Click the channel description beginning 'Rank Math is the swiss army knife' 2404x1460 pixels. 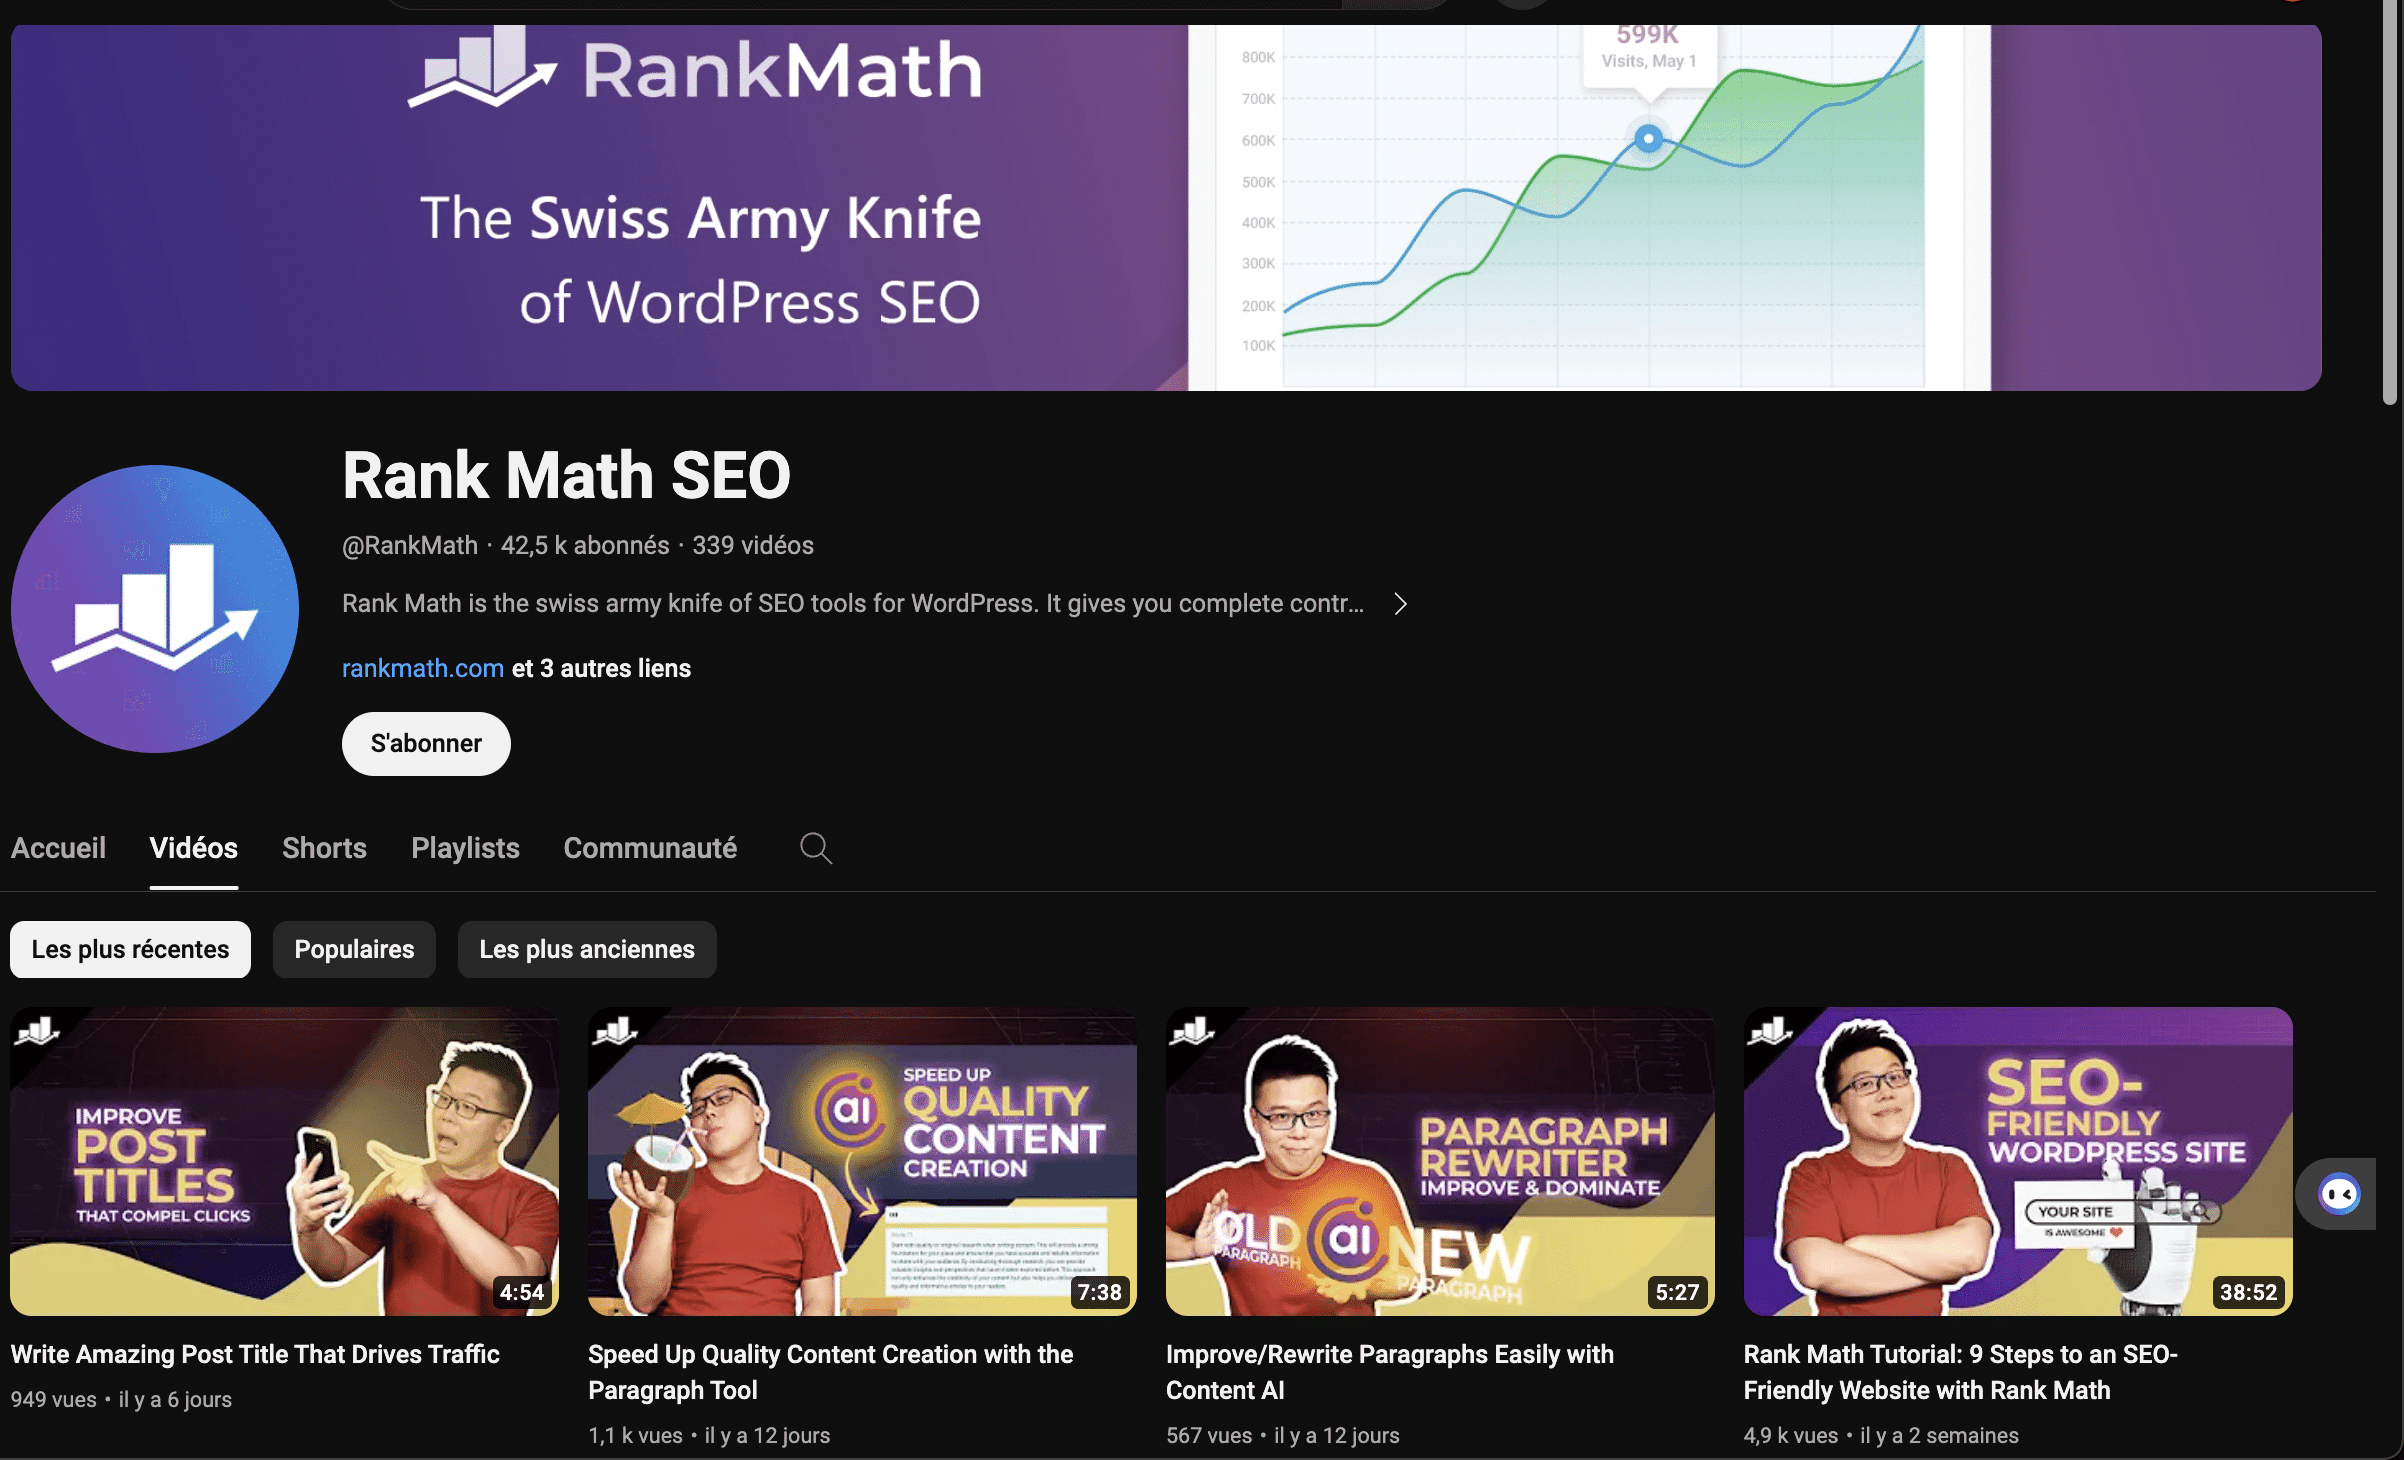coord(853,603)
